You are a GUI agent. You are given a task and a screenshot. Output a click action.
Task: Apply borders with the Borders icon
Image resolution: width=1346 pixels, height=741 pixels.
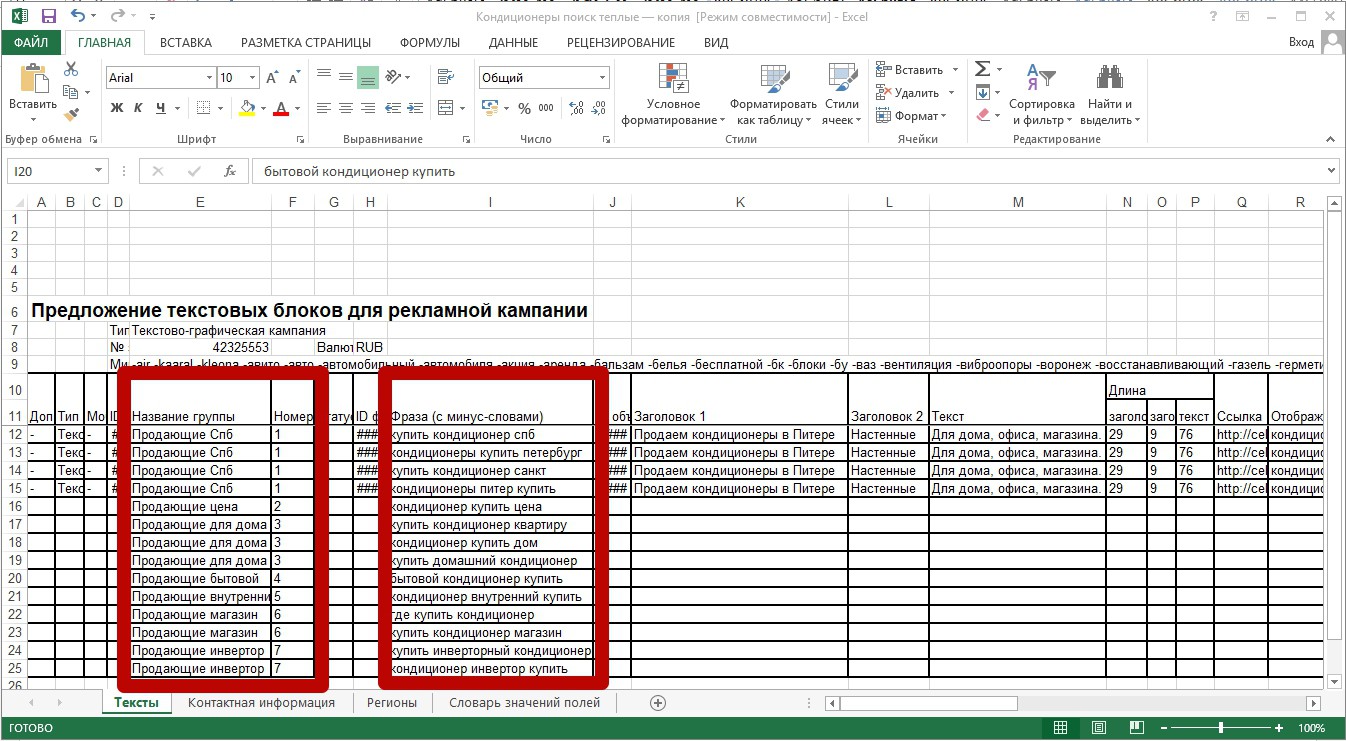203,108
